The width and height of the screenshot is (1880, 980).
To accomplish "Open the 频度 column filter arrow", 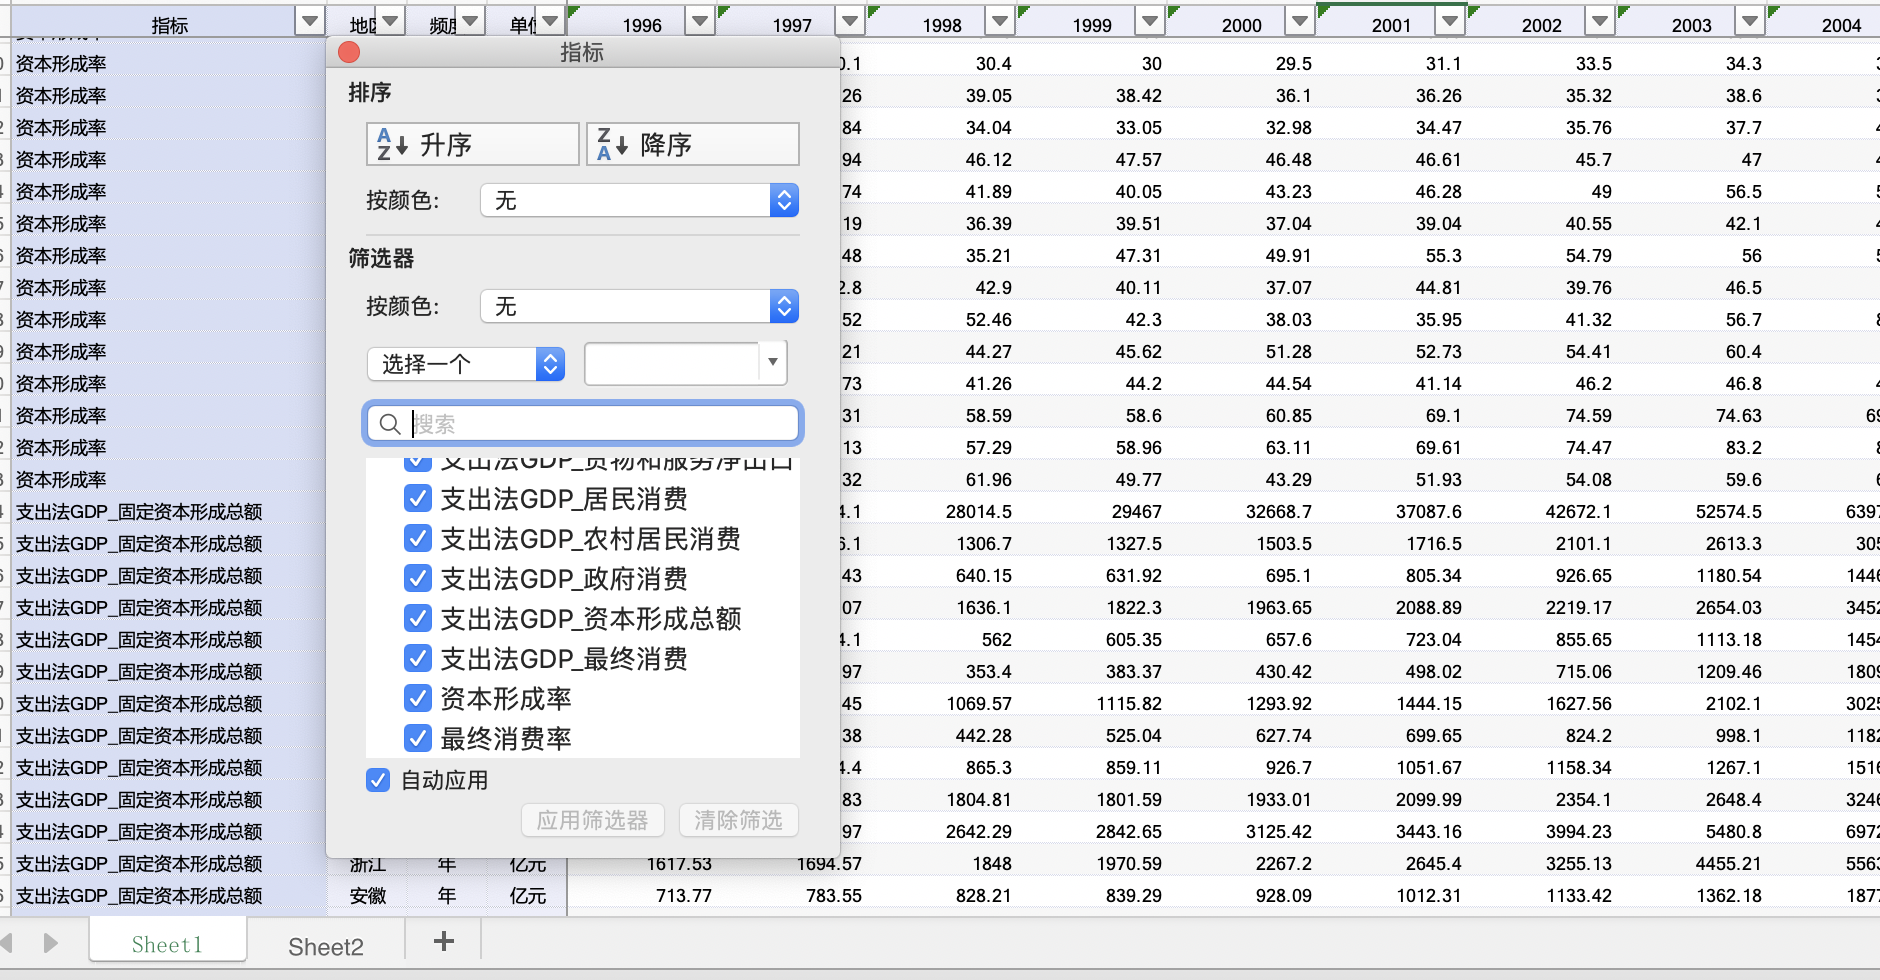I will pos(470,22).
